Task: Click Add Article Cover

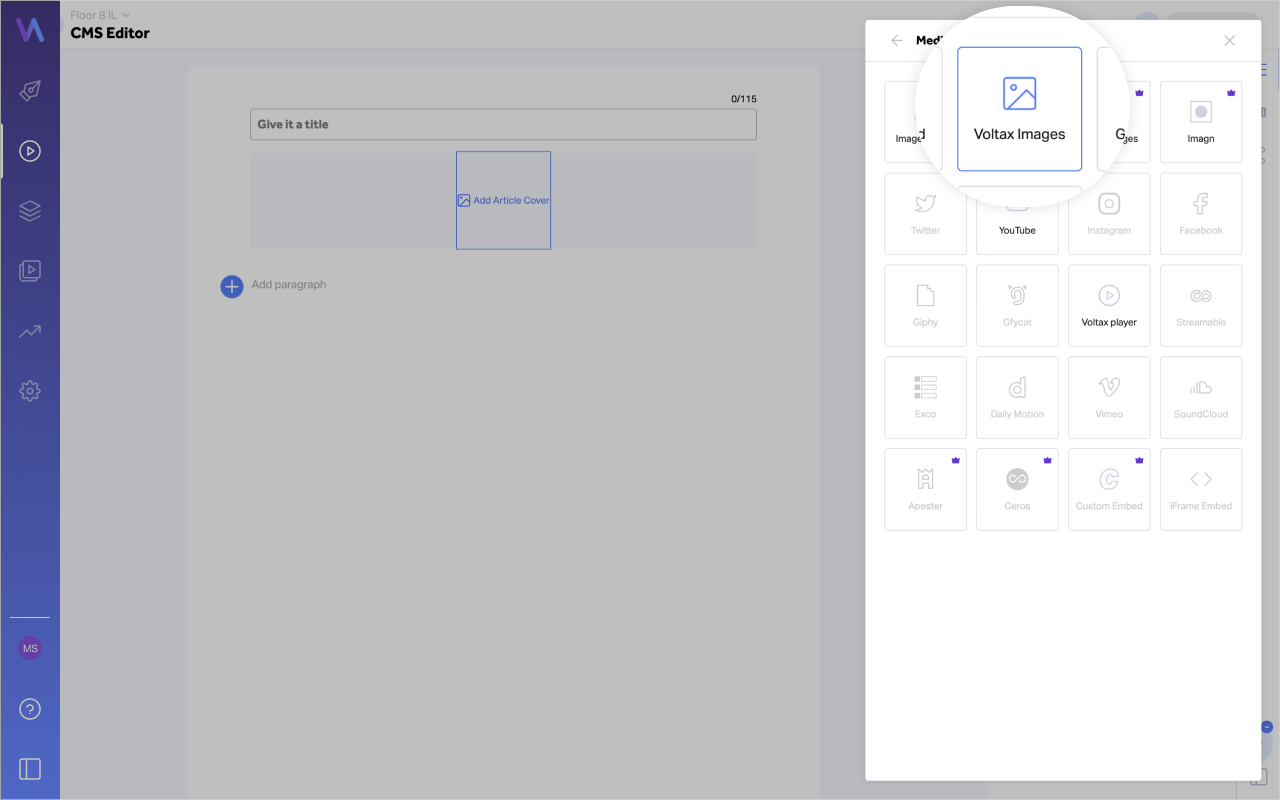Action: 503,200
